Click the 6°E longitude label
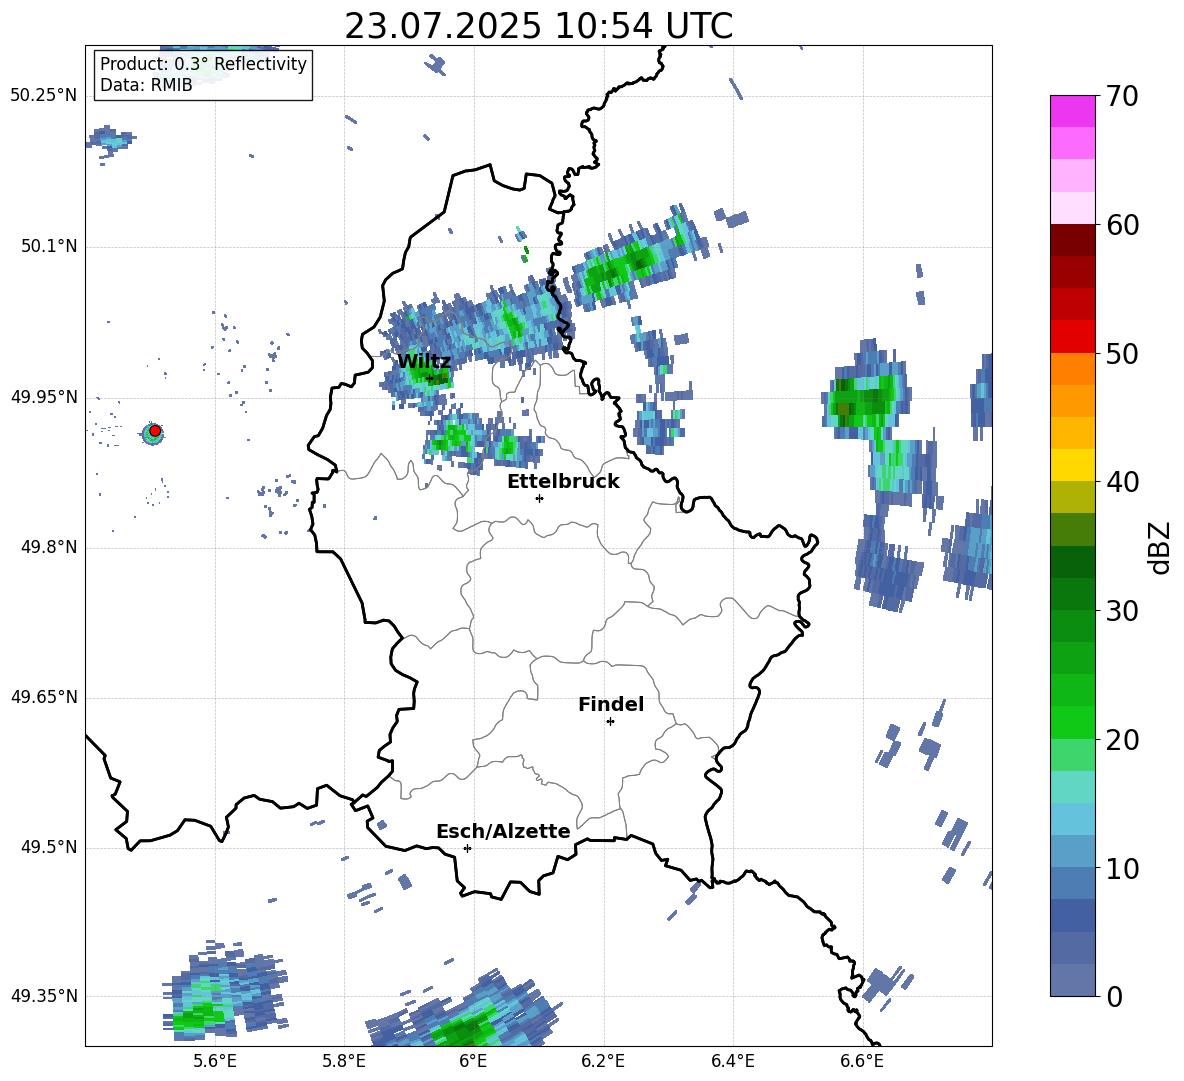 (473, 1061)
